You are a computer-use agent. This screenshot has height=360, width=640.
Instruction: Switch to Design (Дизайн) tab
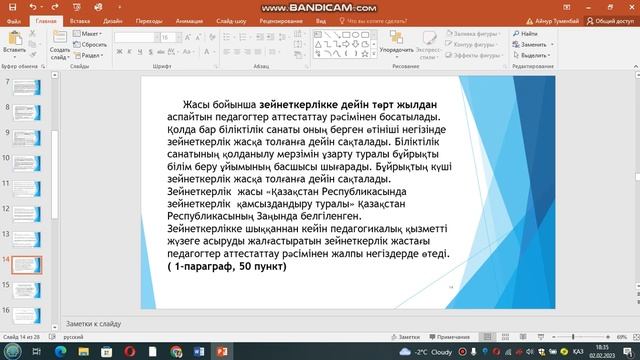(x=113, y=21)
